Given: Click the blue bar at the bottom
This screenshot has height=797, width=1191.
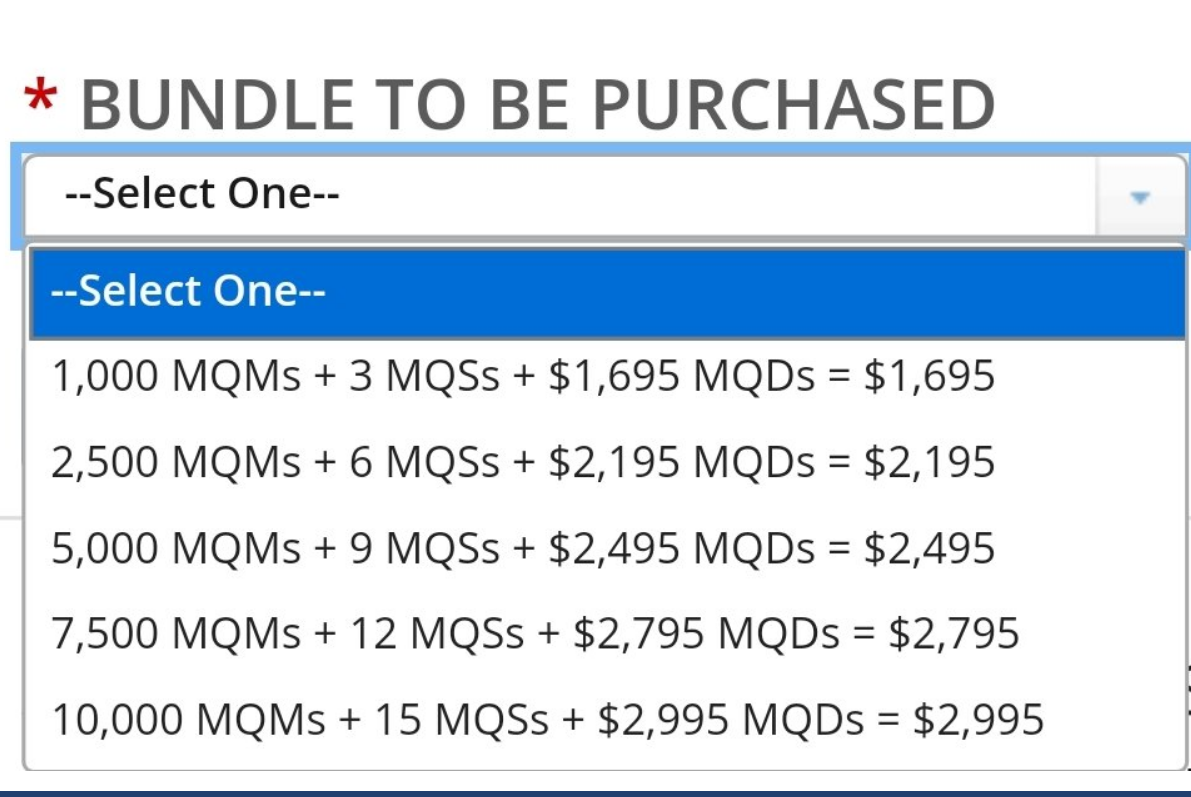Looking at the screenshot, I should 595,789.
